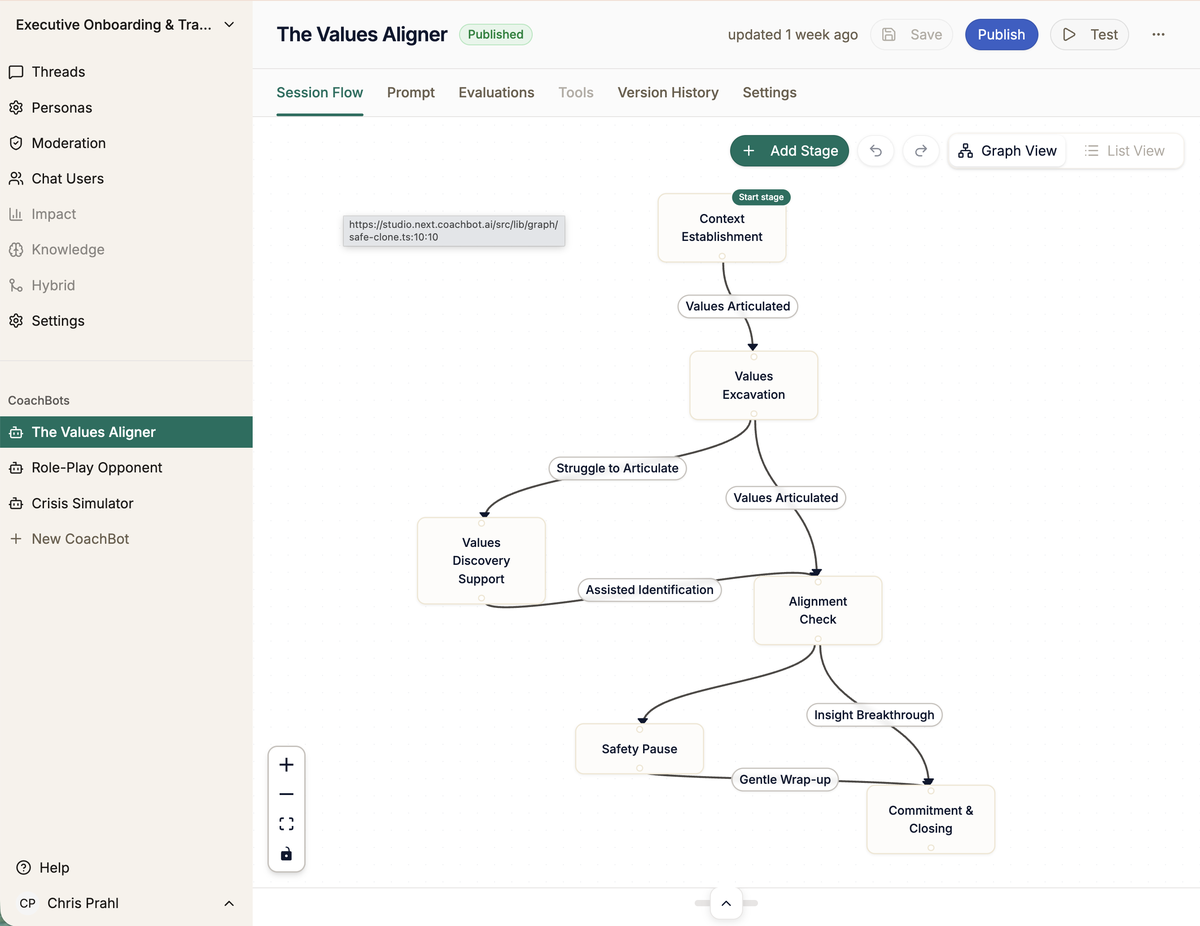Click the Add Stage button
Viewport: 1200px width, 926px height.
(790, 151)
